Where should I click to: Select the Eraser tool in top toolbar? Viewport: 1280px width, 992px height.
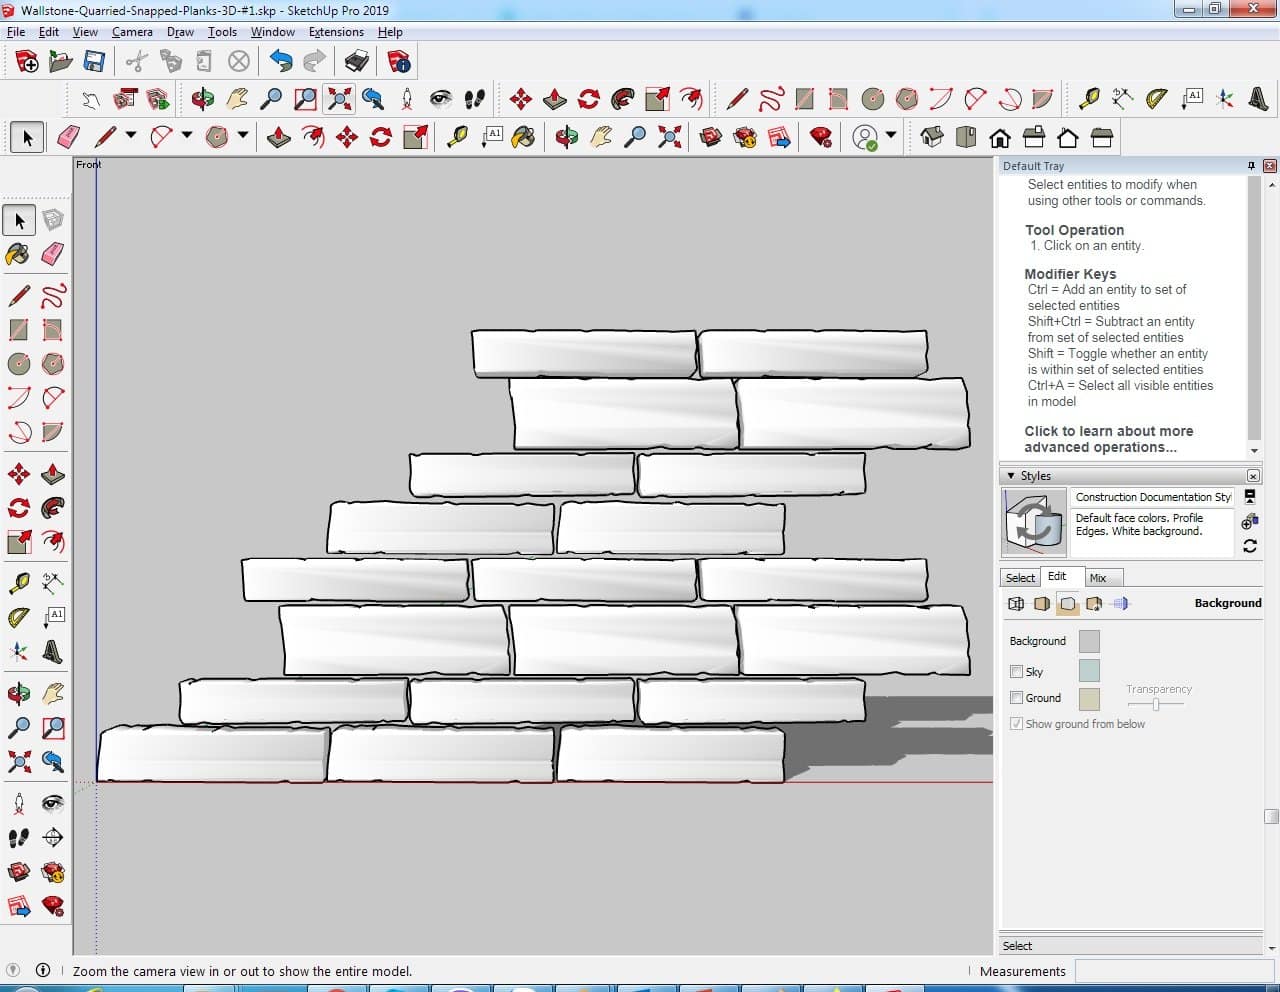(x=68, y=137)
